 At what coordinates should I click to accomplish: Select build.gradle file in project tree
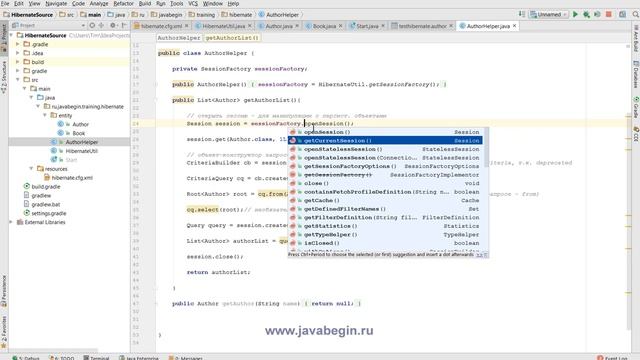tap(46, 187)
